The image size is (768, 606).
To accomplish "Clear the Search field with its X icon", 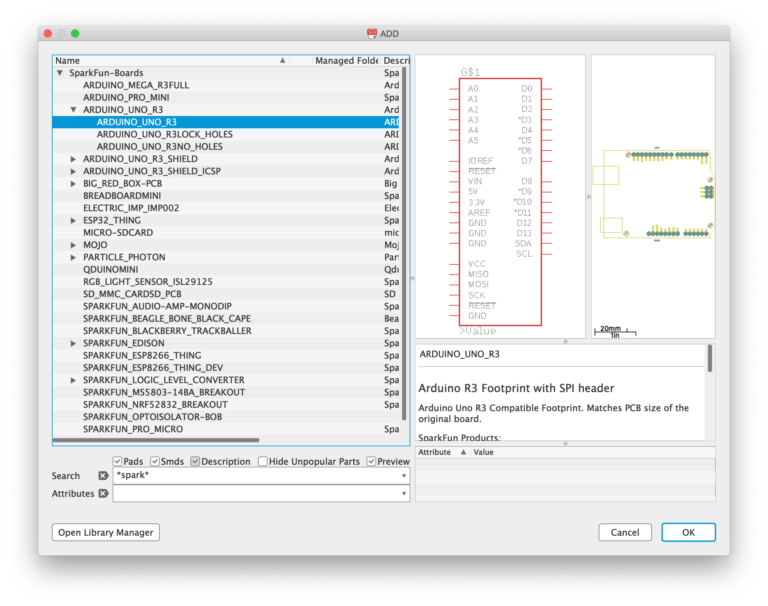I will pos(103,476).
